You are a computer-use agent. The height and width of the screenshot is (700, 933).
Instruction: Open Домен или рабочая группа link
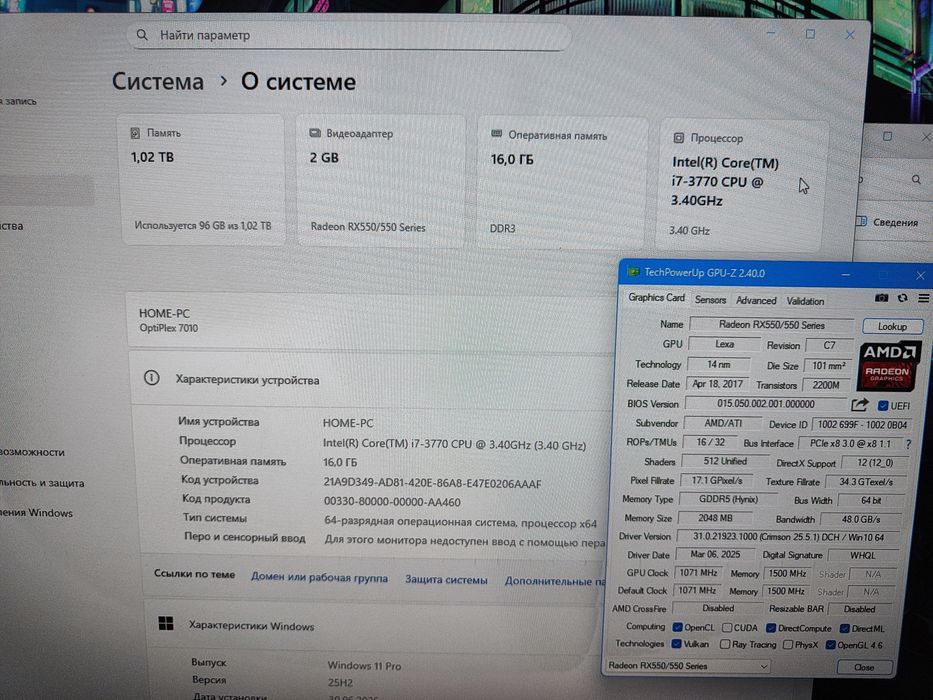pyautogui.click(x=319, y=577)
